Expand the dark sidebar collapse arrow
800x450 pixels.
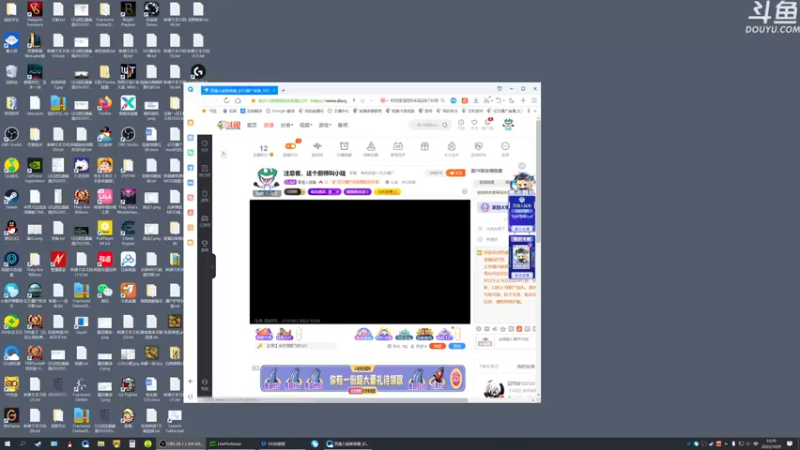[212, 266]
